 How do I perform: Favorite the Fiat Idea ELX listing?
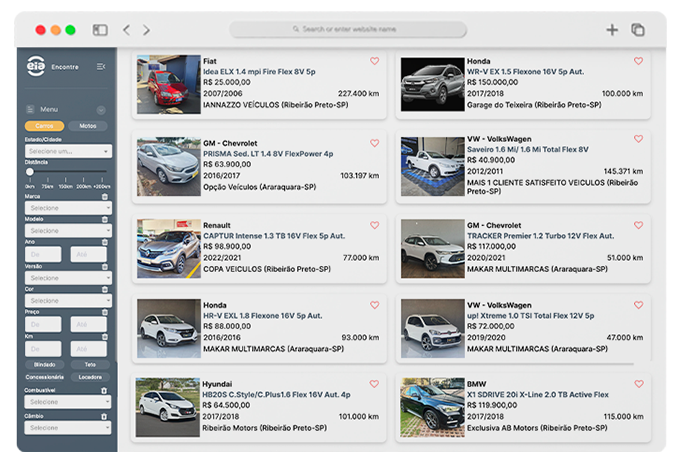pos(375,61)
